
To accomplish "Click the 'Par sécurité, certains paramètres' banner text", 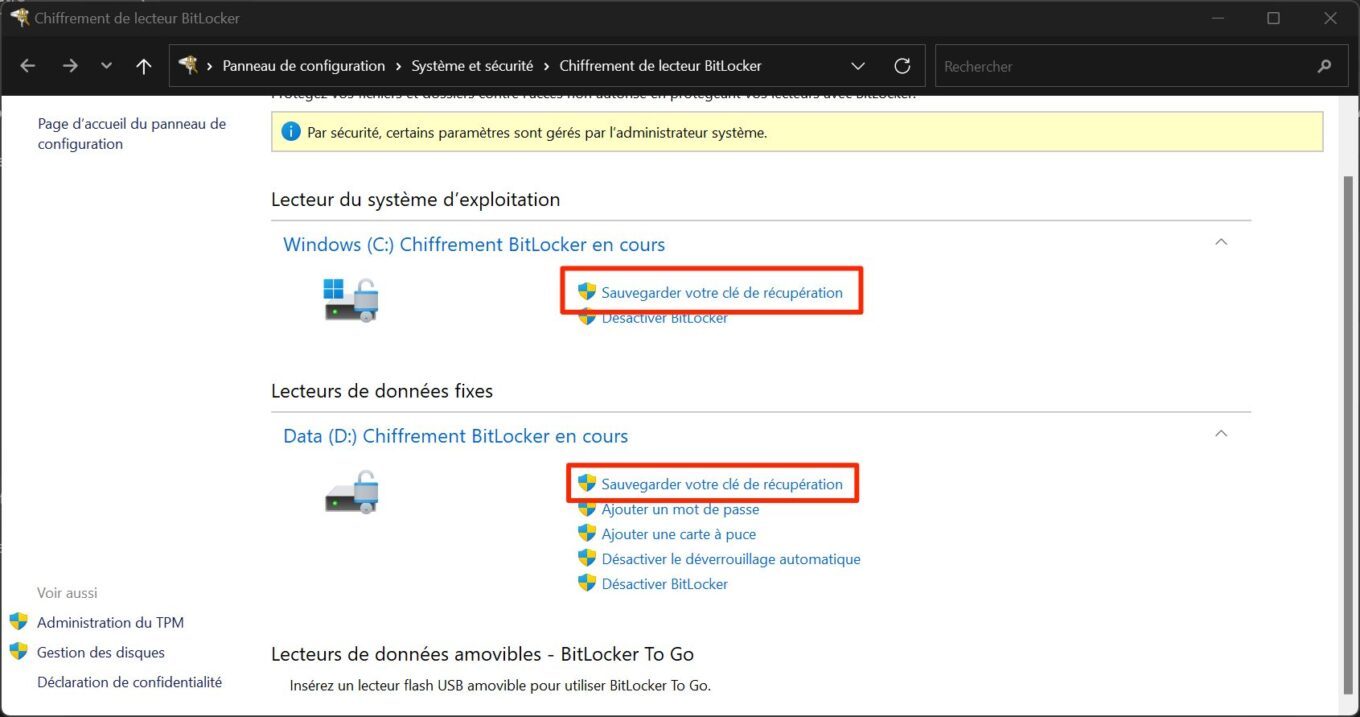I will 537,132.
